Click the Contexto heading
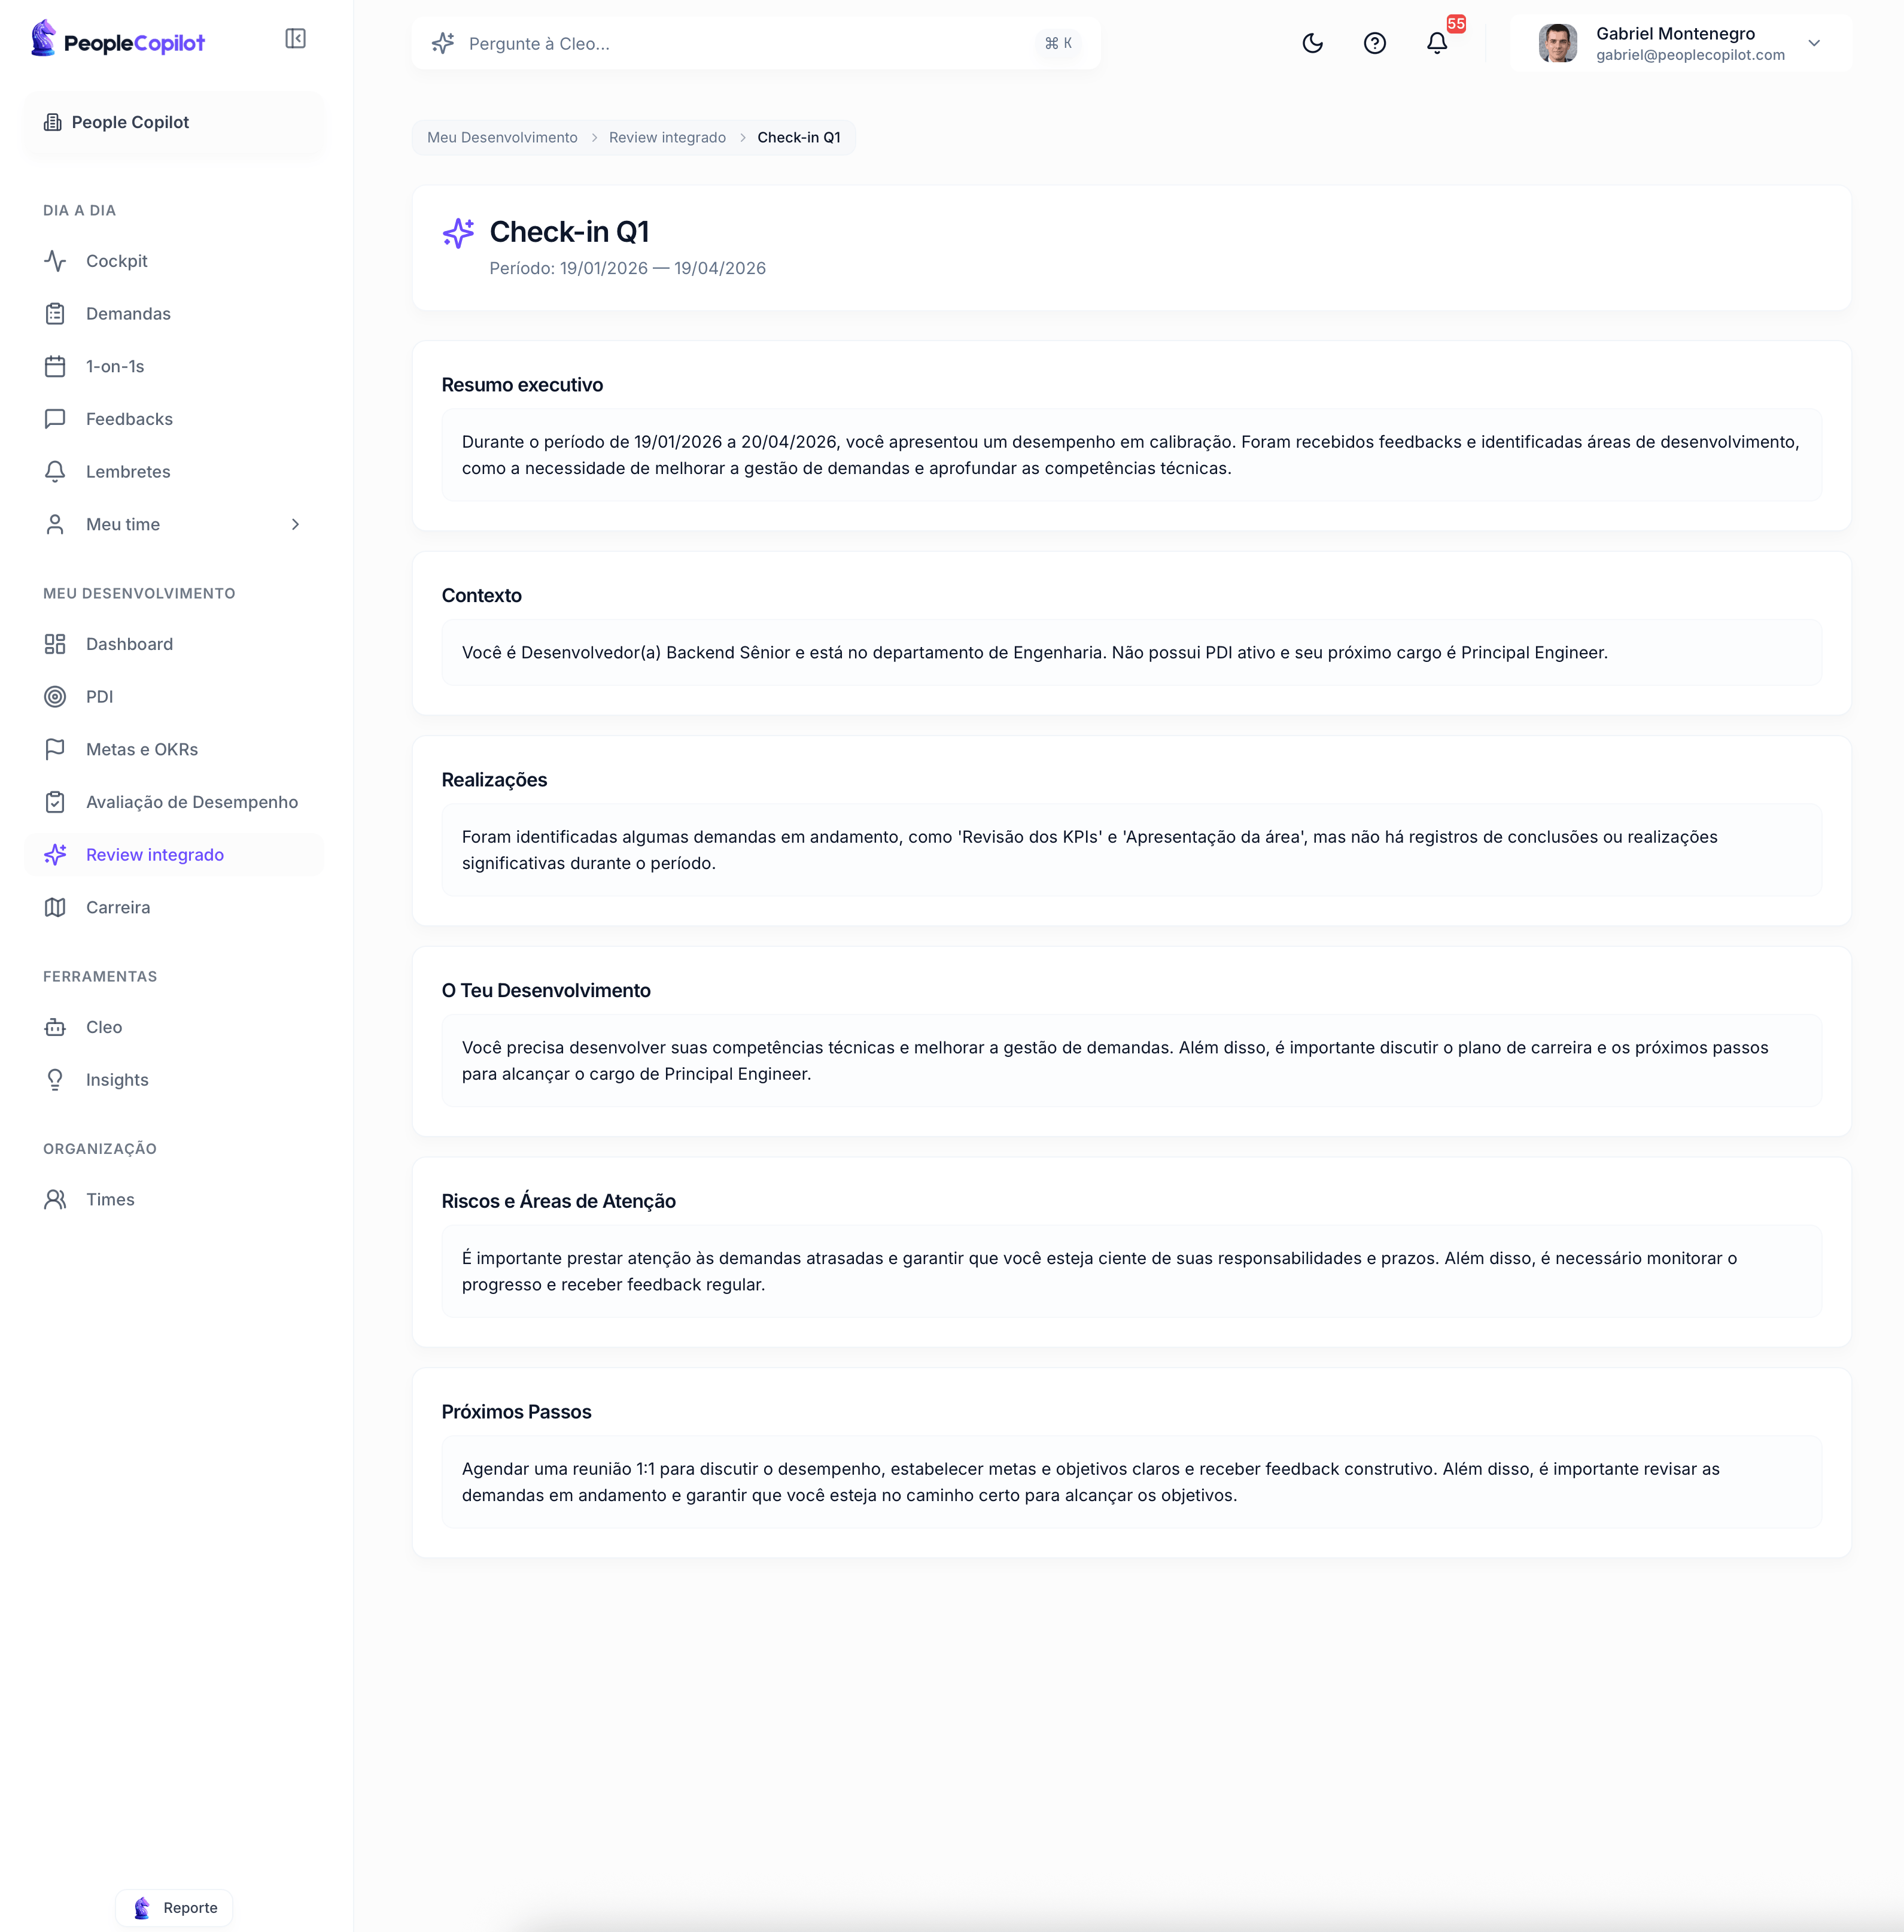 [482, 595]
